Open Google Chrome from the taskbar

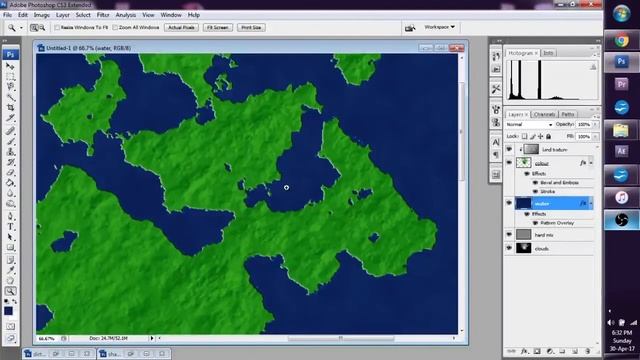click(621, 40)
